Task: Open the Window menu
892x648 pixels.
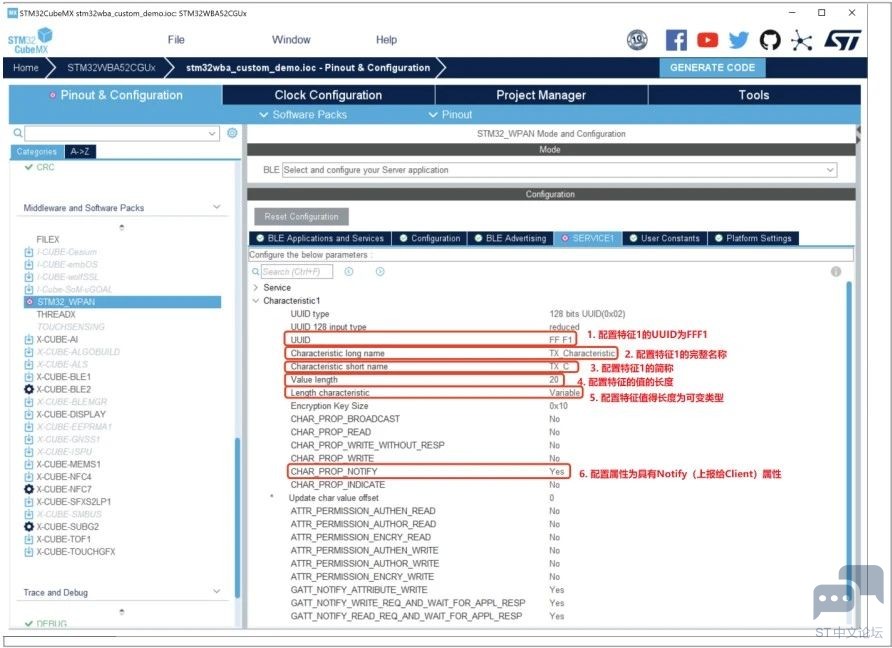Action: click(x=291, y=40)
